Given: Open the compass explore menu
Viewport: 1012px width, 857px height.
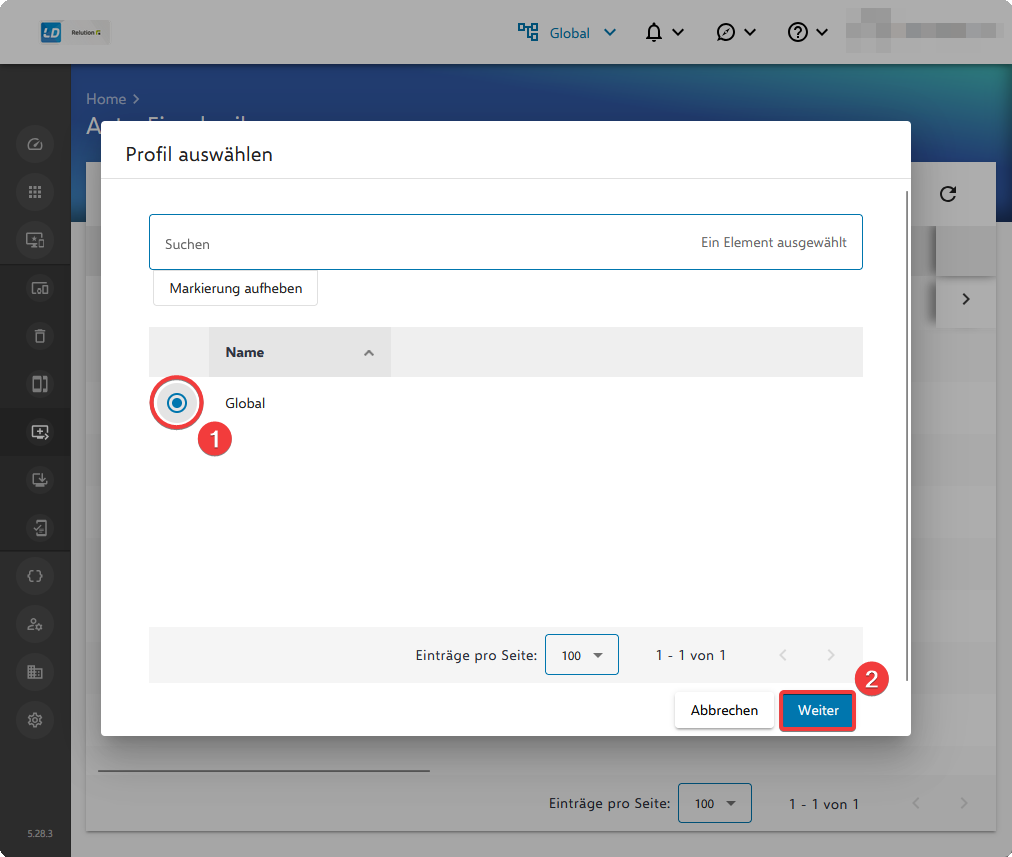Looking at the screenshot, I should click(x=736, y=32).
